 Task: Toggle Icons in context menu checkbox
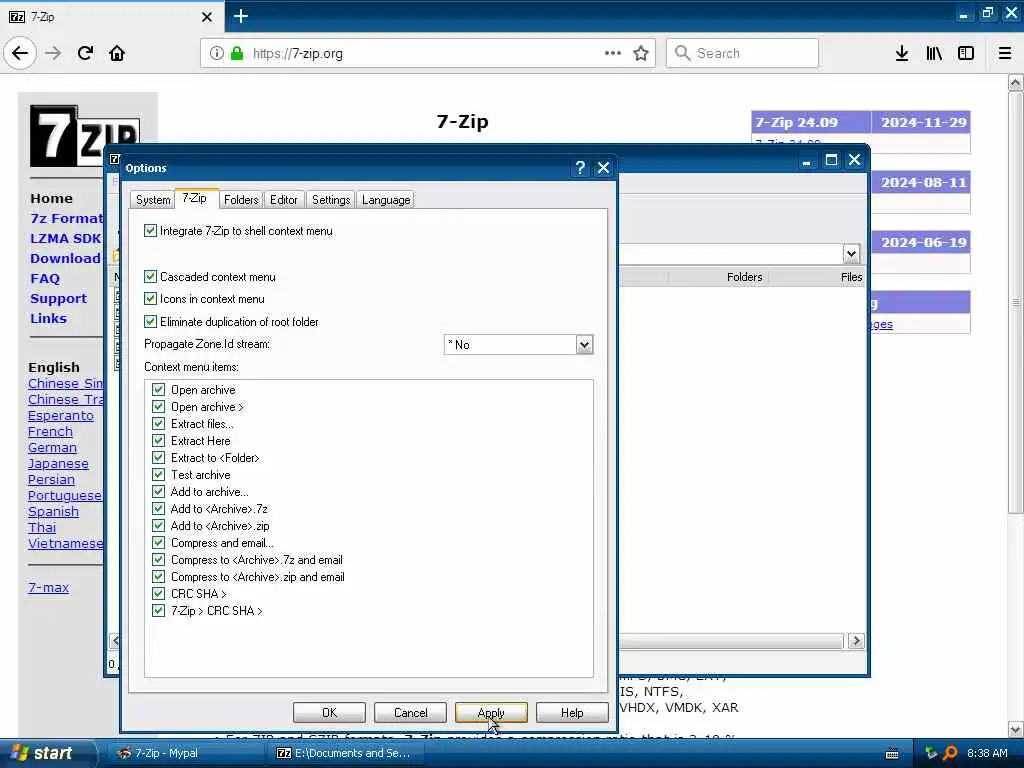coord(150,299)
